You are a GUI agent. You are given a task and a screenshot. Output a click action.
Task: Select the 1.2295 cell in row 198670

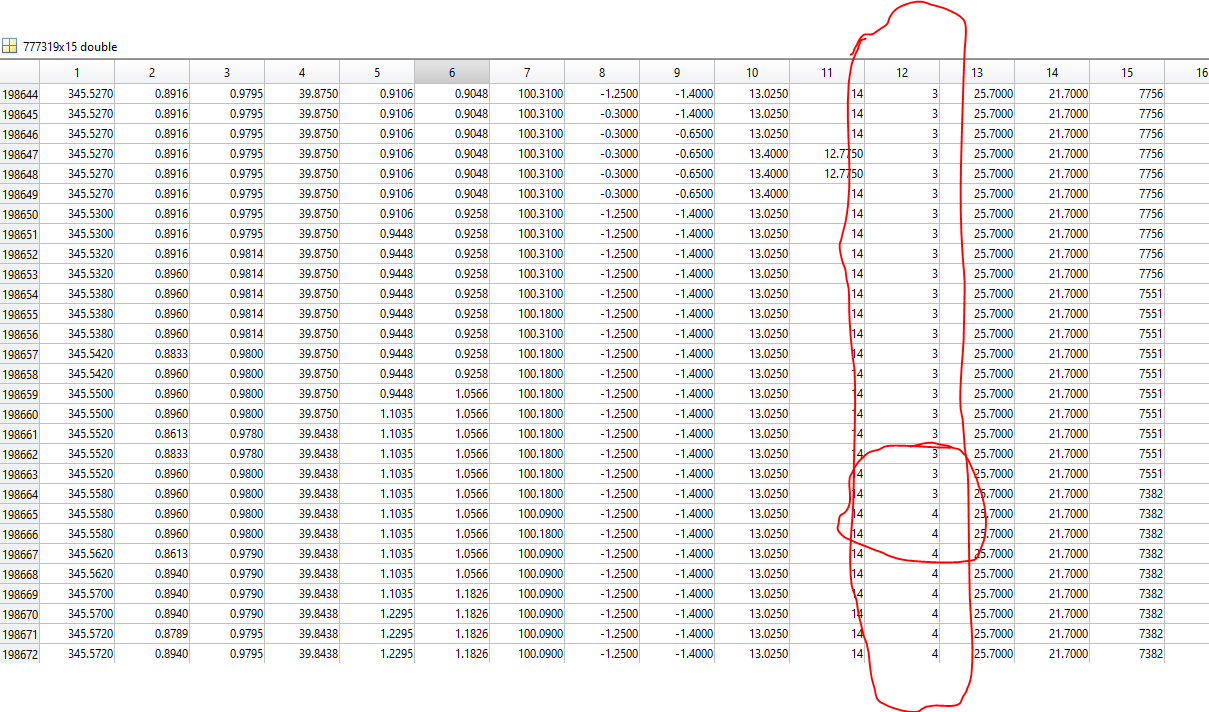coord(395,614)
